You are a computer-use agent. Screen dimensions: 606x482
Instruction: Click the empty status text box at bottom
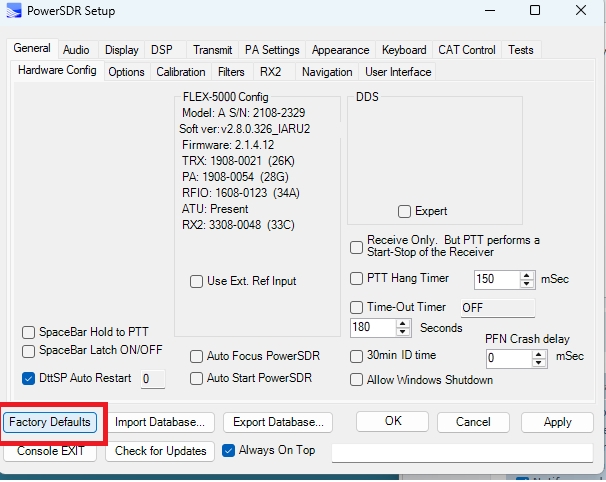coord(463,453)
